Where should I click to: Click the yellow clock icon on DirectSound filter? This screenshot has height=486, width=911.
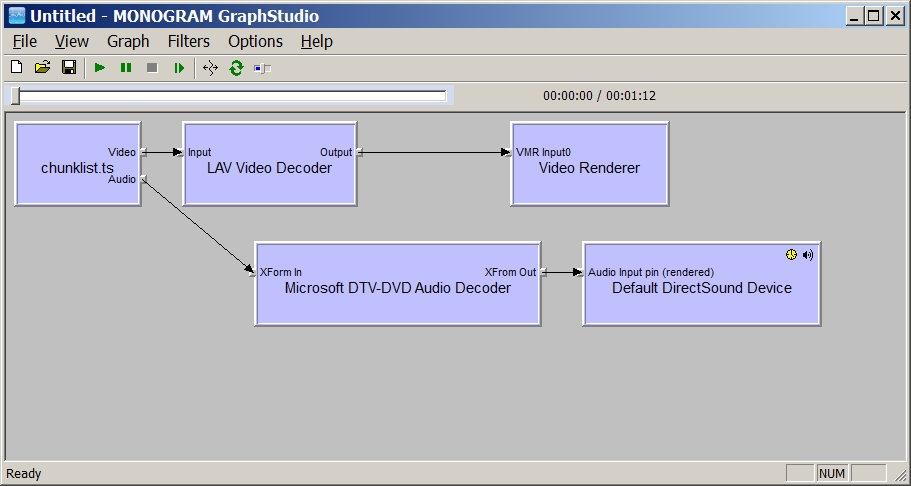click(x=791, y=254)
